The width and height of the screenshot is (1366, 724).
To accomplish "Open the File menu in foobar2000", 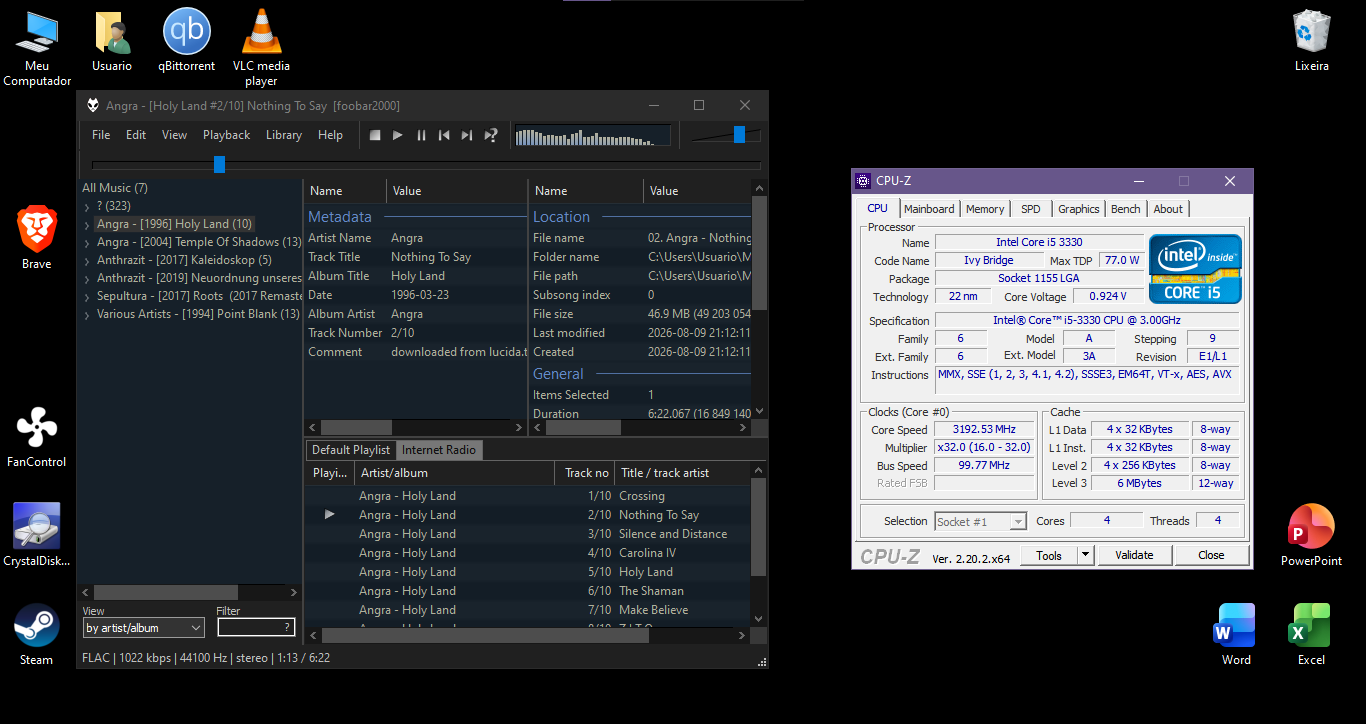I will (101, 135).
